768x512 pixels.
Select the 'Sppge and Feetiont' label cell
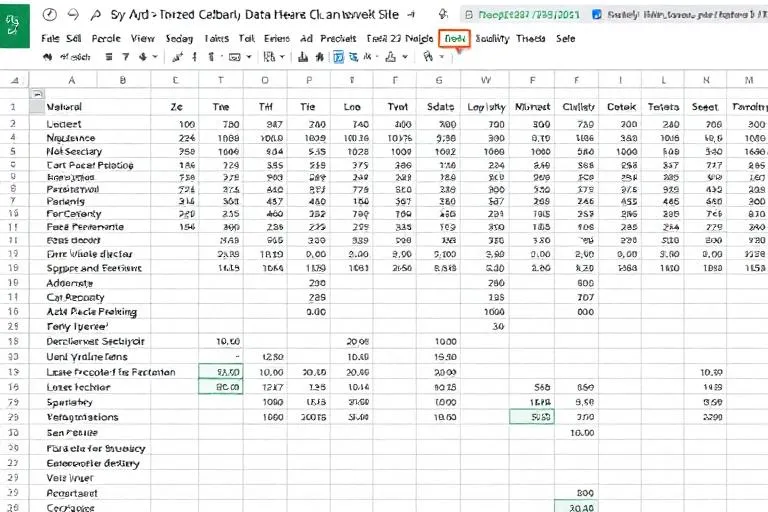click(x=90, y=268)
